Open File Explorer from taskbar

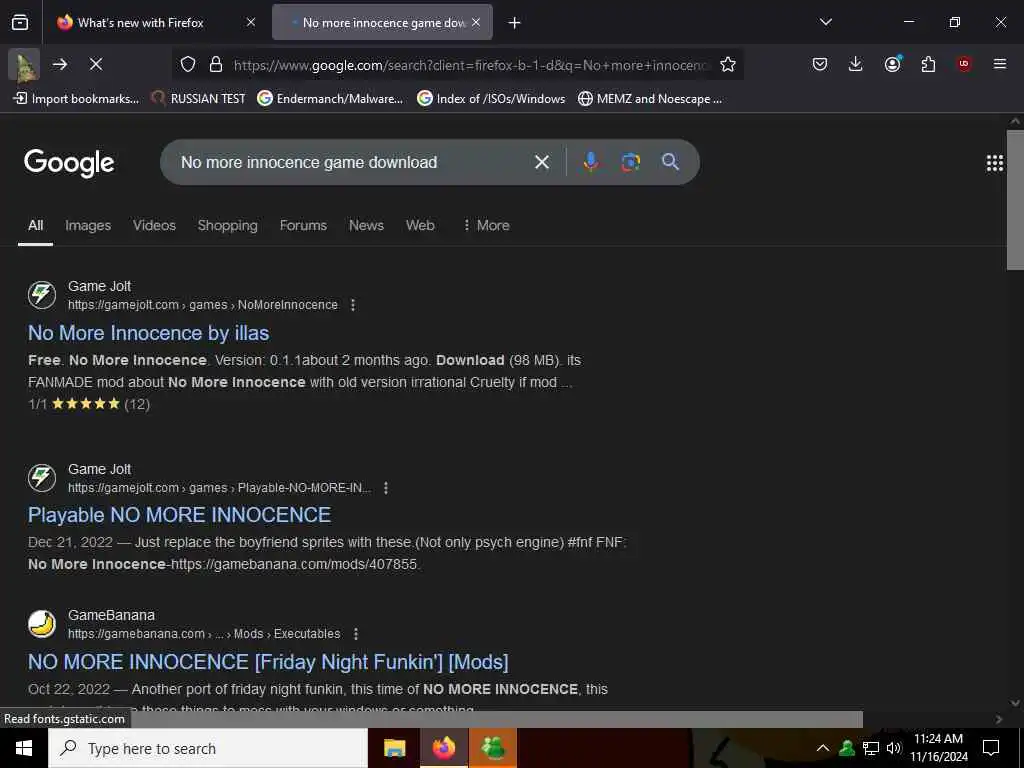[394, 748]
